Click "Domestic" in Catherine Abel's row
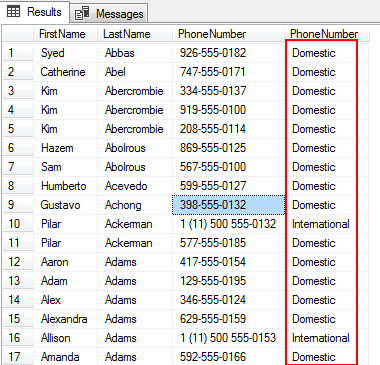The height and width of the screenshot is (365, 380). (x=327, y=72)
